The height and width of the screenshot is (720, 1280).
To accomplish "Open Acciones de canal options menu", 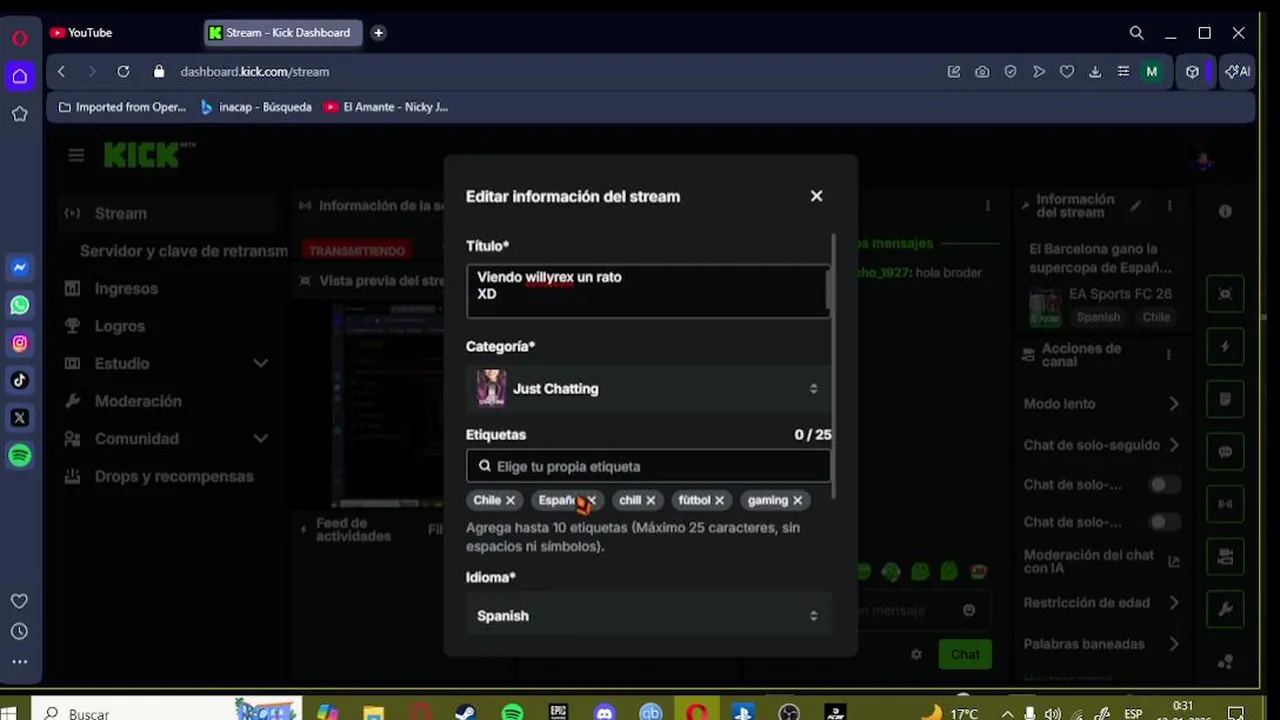I will coord(1169,355).
